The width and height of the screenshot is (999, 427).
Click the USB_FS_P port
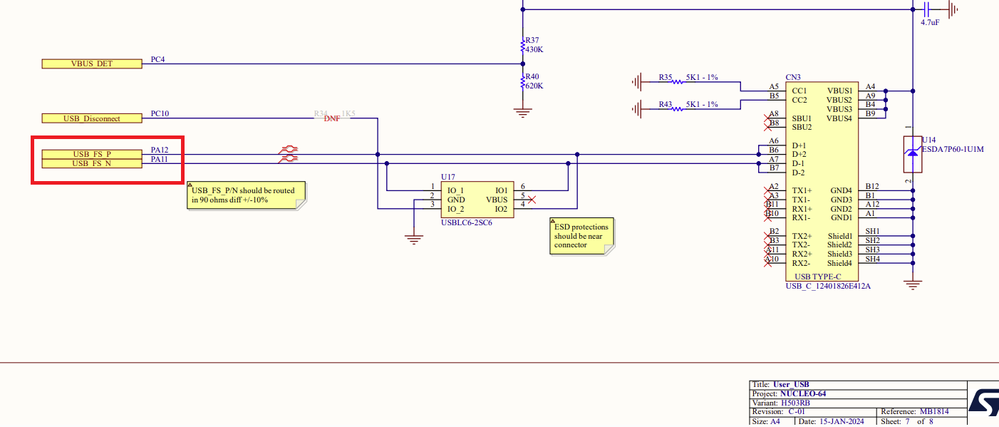click(92, 154)
